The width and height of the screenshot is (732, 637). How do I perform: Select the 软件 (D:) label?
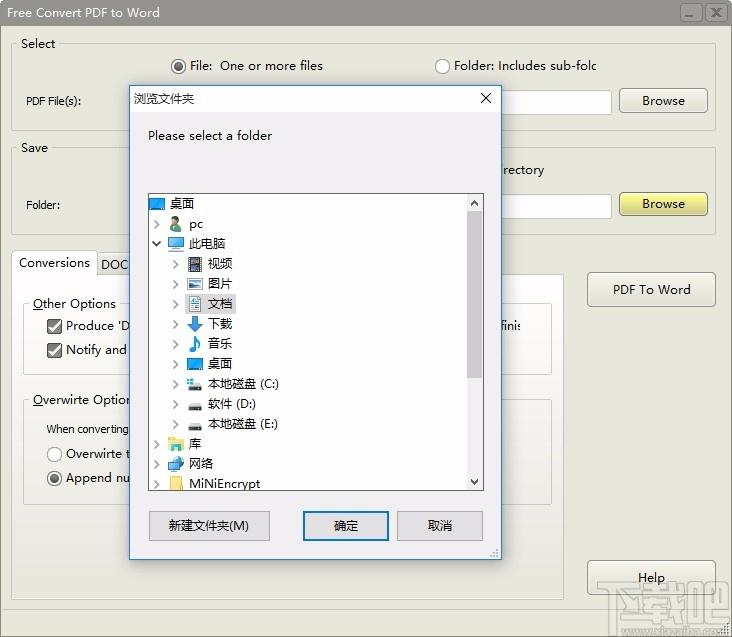click(232, 404)
